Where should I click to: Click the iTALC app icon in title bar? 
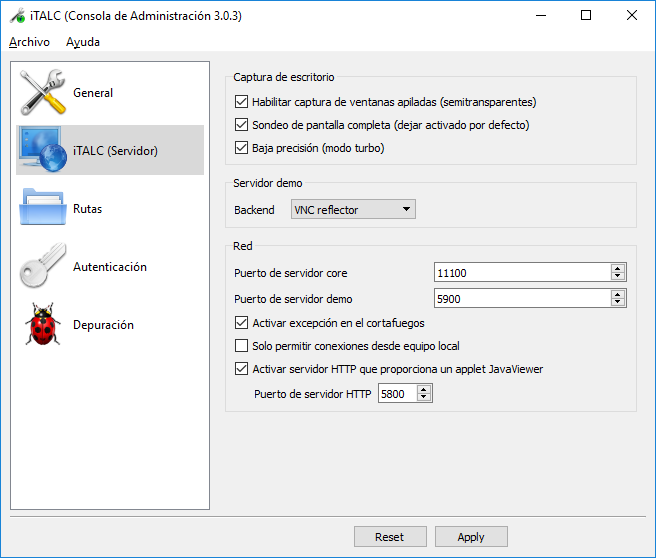click(x=17, y=16)
